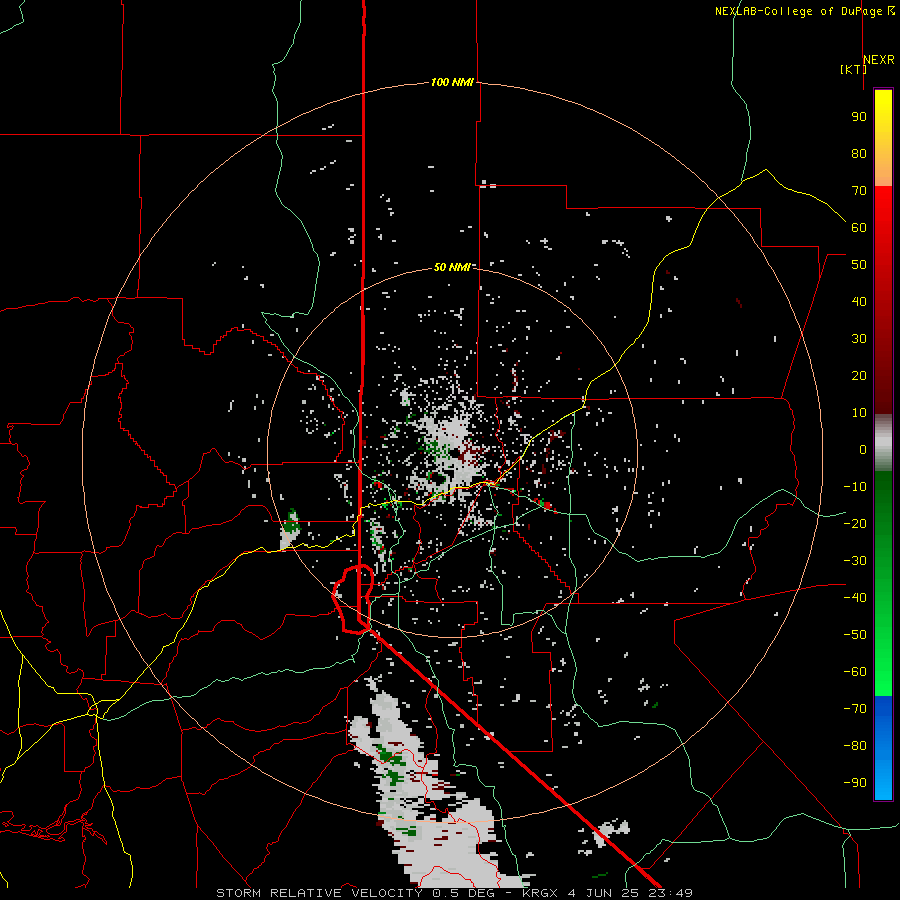Click the positive 10 scale value
Image resolution: width=900 pixels, height=900 pixels.
tap(859, 413)
